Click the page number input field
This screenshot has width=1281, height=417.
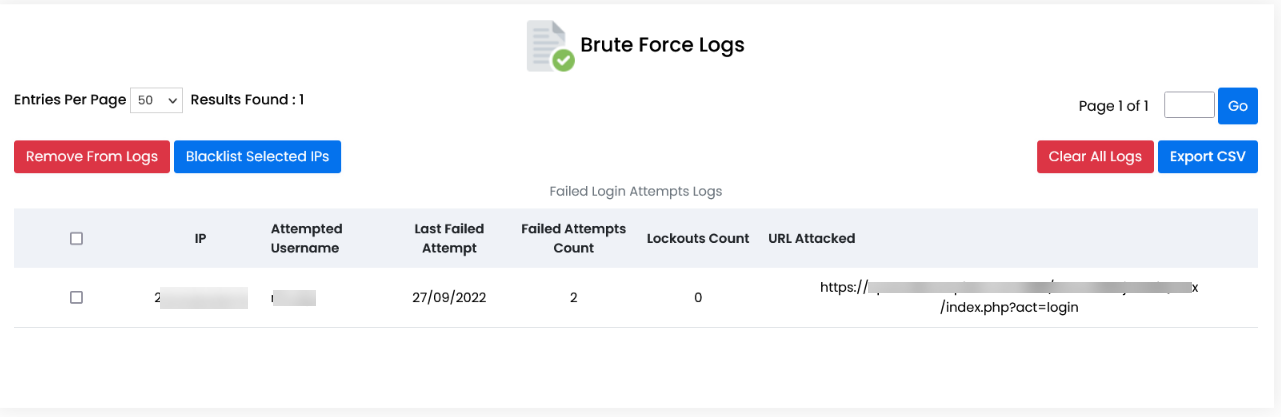click(x=1189, y=106)
